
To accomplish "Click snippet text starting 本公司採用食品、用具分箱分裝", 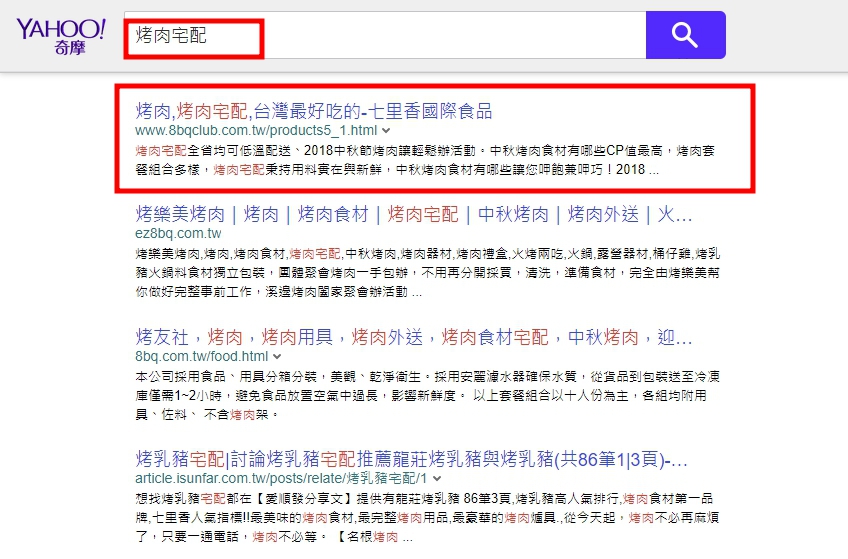I will click(x=427, y=395).
